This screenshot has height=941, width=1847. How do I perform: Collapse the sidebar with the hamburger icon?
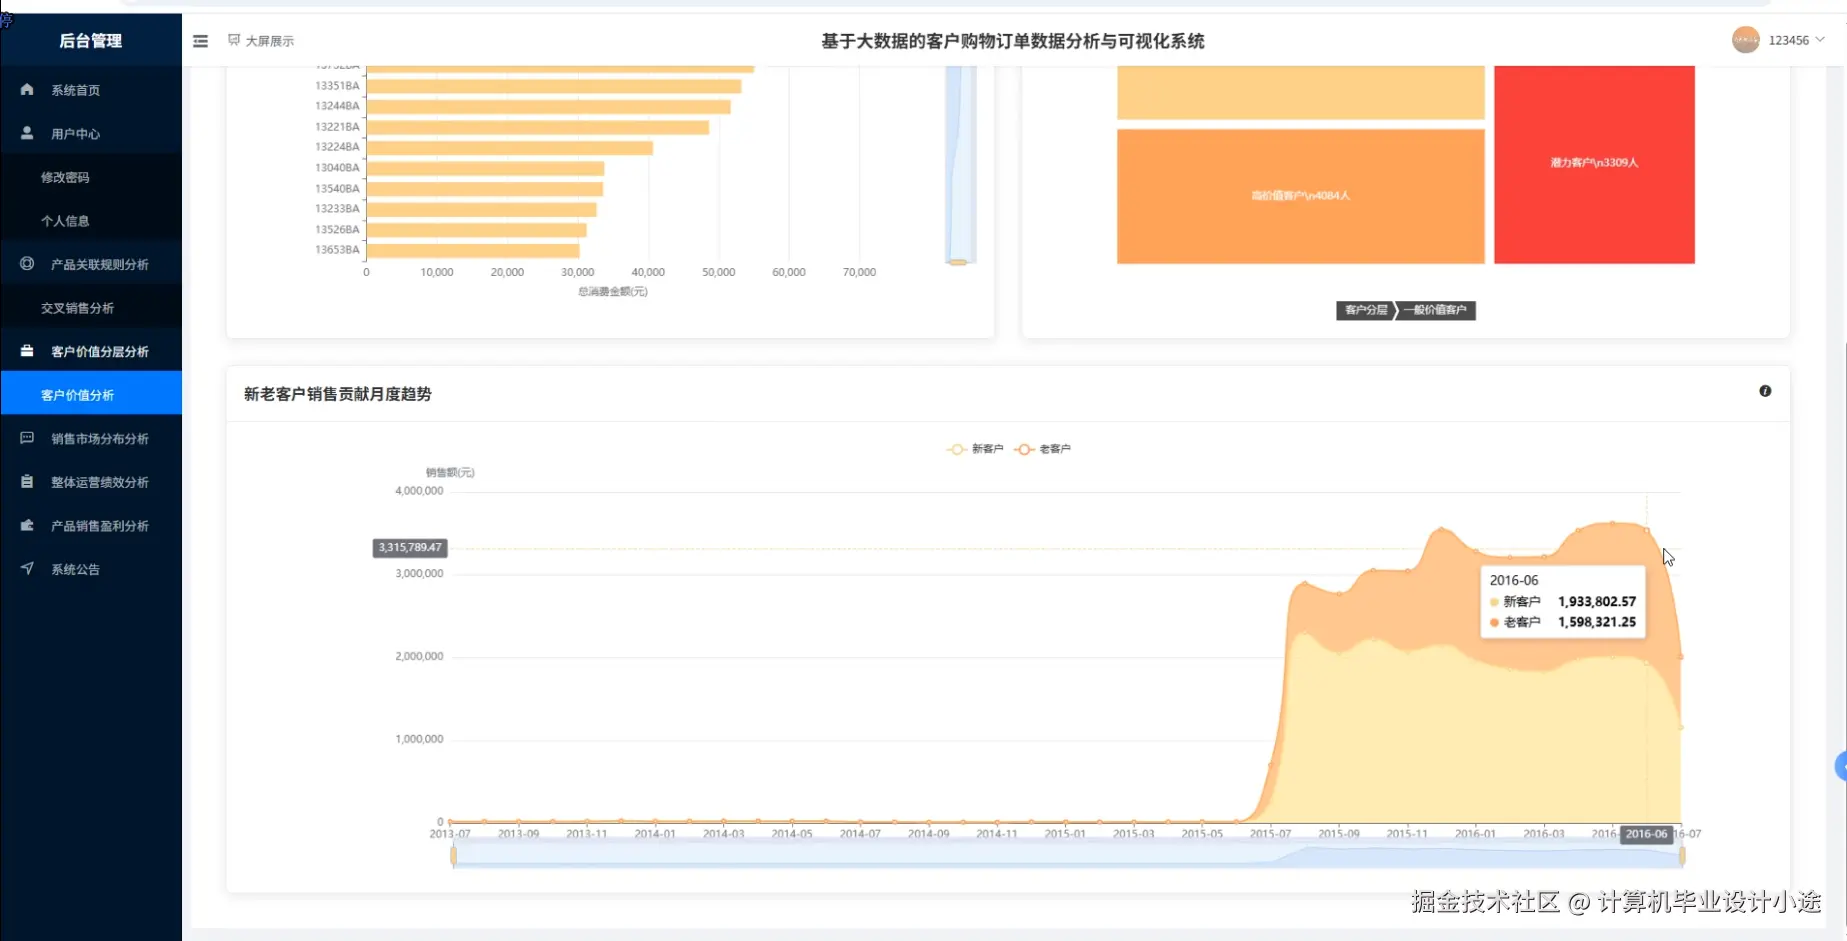[201, 41]
